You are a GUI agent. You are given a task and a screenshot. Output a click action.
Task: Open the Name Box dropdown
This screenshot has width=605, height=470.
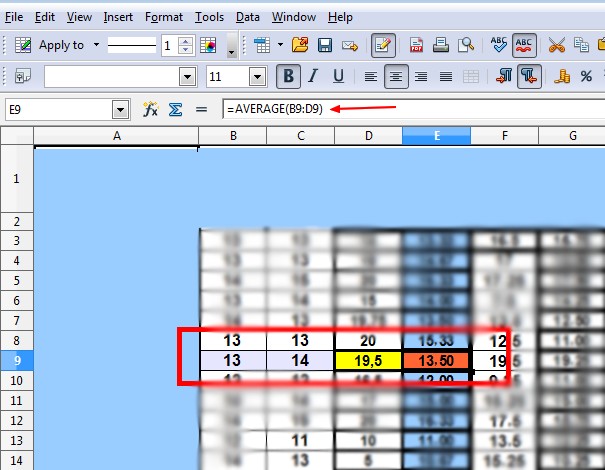click(121, 109)
